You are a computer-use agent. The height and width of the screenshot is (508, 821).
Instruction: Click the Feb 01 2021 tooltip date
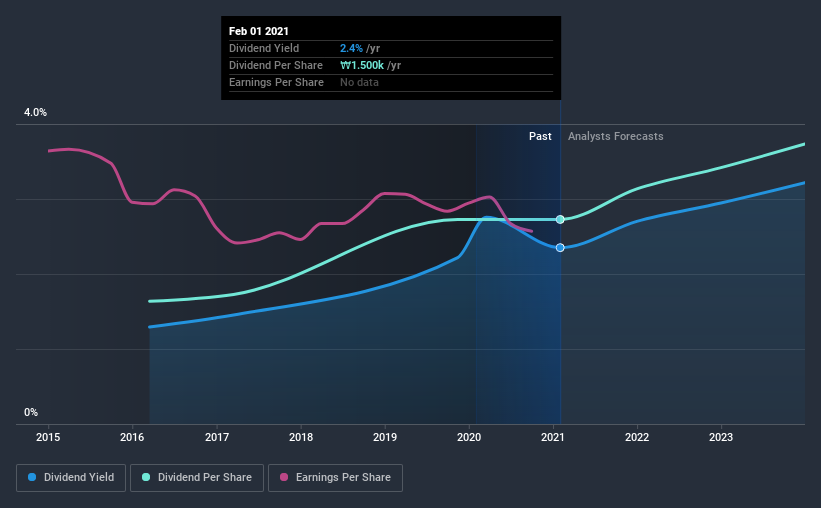[x=259, y=31]
